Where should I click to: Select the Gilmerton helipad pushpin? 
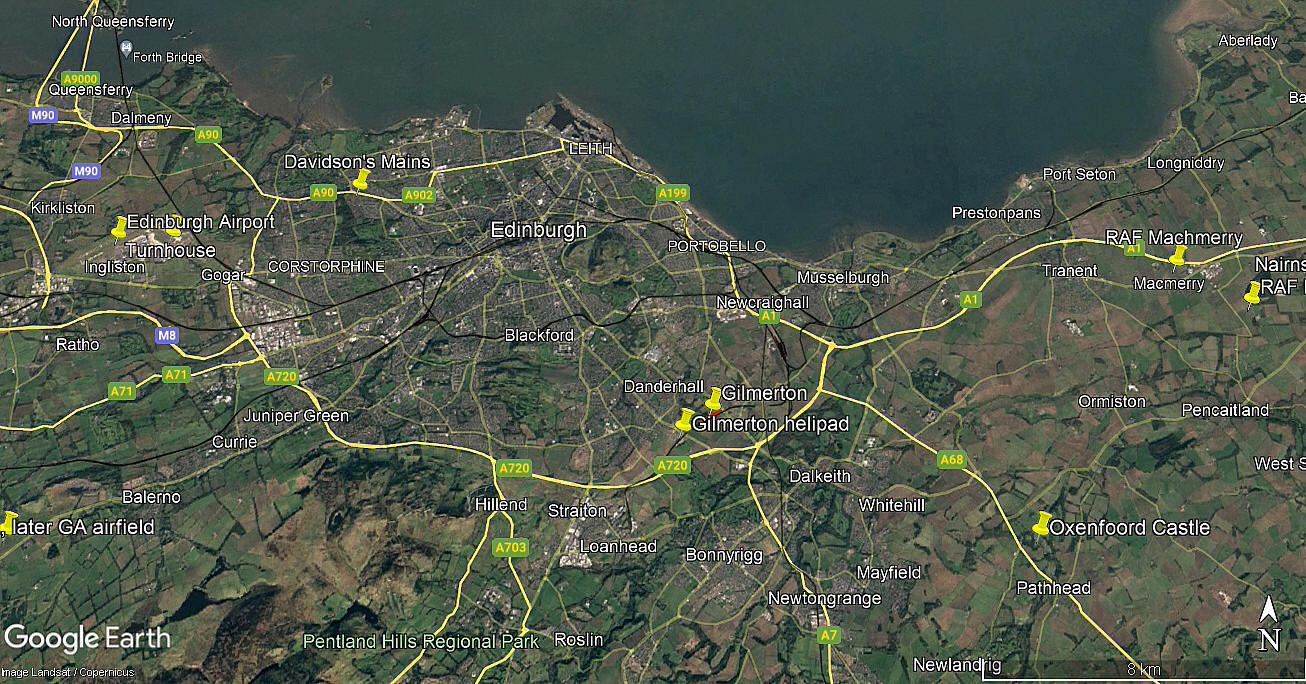tap(685, 420)
